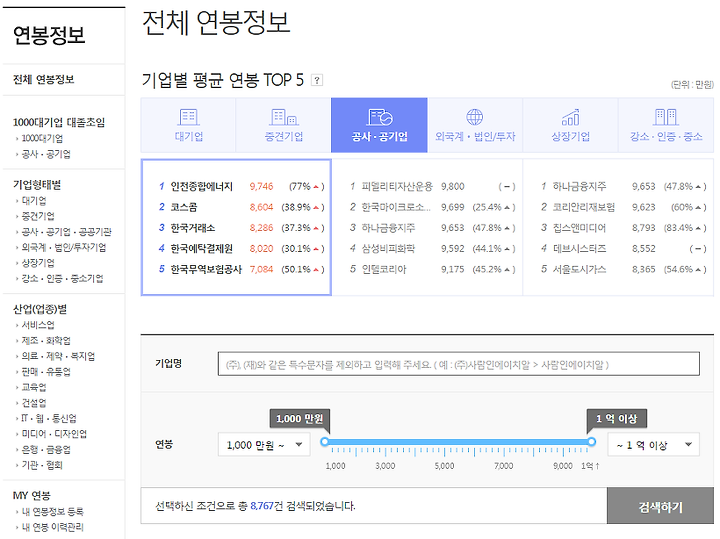The width and height of the screenshot is (720, 539).
Task: Switch to the 상장기업 tab label
Action: pos(570,136)
